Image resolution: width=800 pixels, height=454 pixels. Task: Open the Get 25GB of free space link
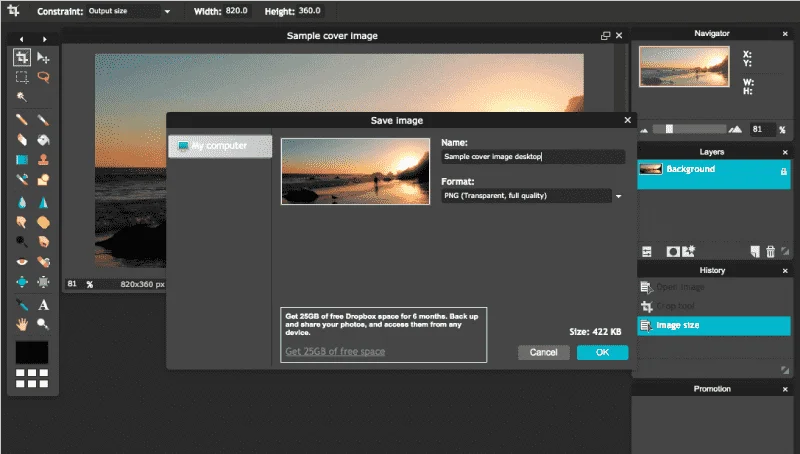click(335, 351)
